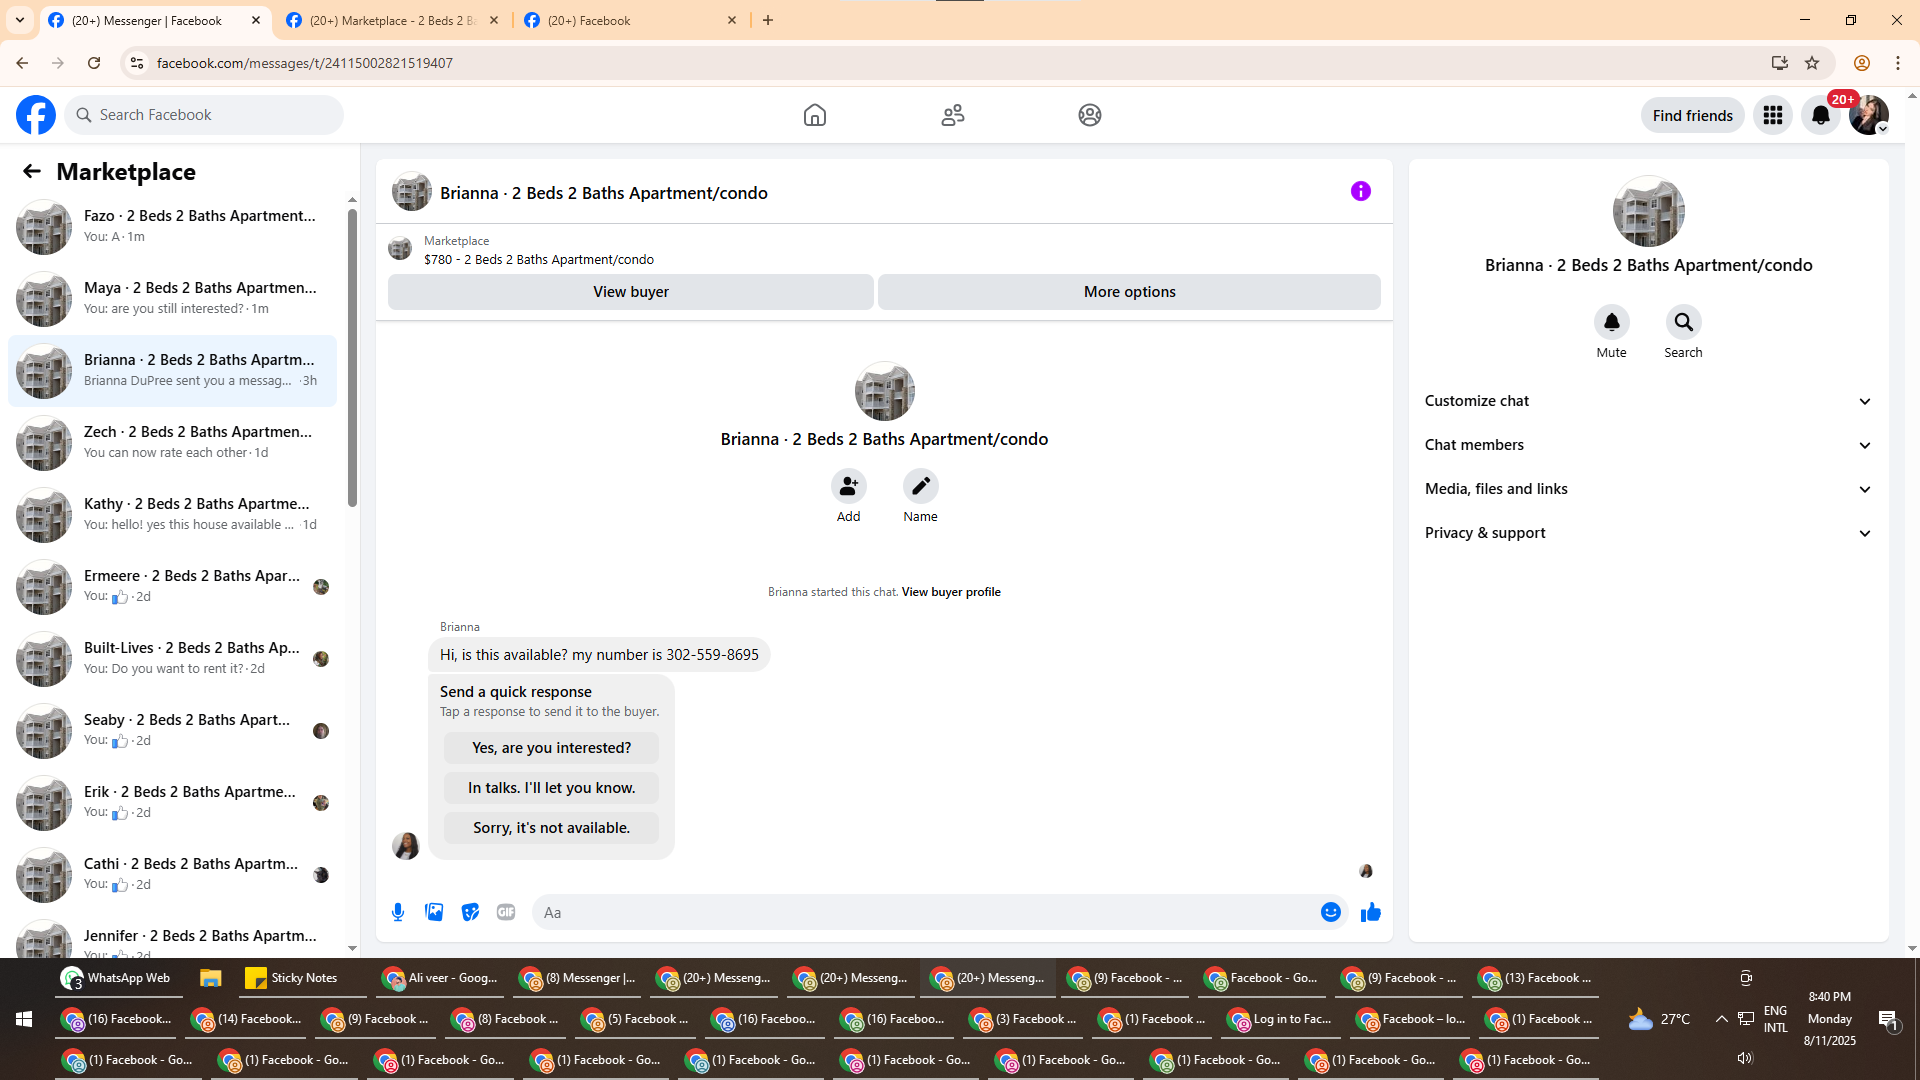Send 'Sorry, it's not available.' quick response
Viewport: 1920px width, 1080px height.
point(551,828)
